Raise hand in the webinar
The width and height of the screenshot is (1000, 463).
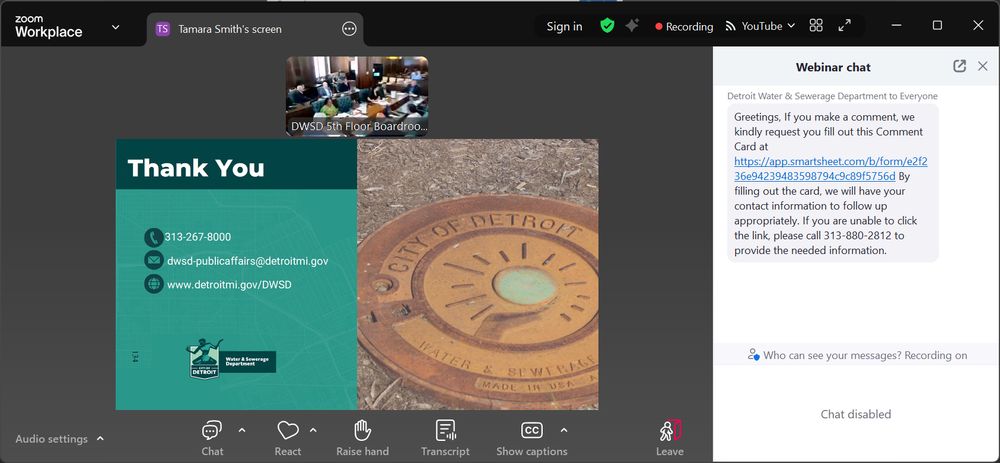pos(362,430)
